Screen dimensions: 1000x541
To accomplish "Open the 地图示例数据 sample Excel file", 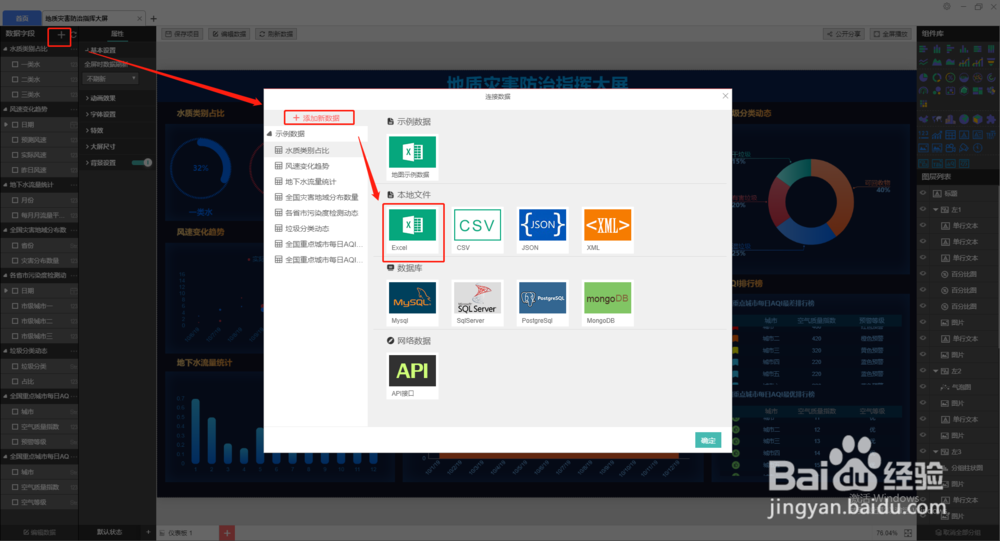I will pyautogui.click(x=412, y=158).
